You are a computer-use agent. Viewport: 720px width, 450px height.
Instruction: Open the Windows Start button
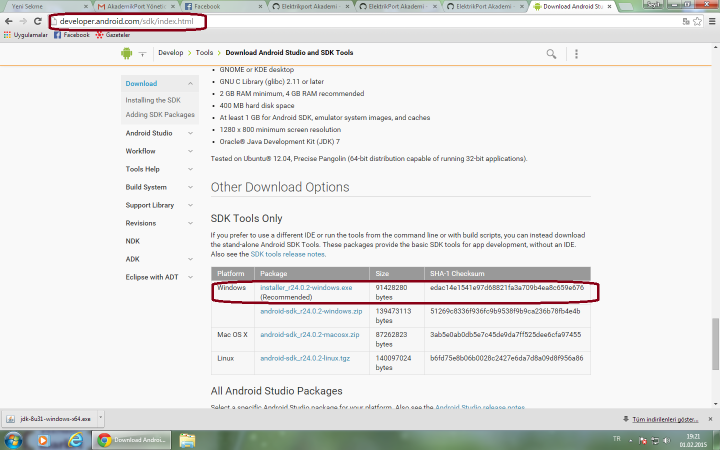coord(12,440)
